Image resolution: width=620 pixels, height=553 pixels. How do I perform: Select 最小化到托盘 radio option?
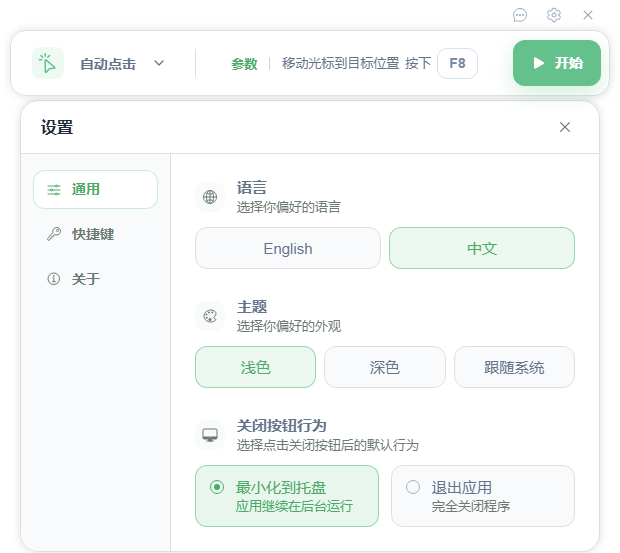(287, 496)
